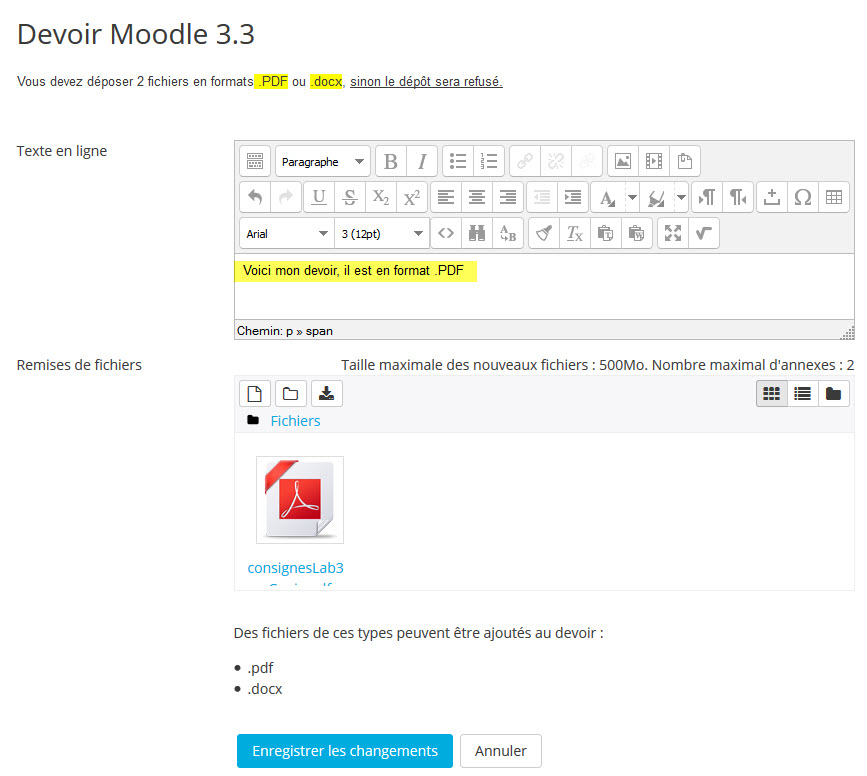Click Enregistrer les changements button
Screen dimensions: 867x776
pyautogui.click(x=345, y=751)
